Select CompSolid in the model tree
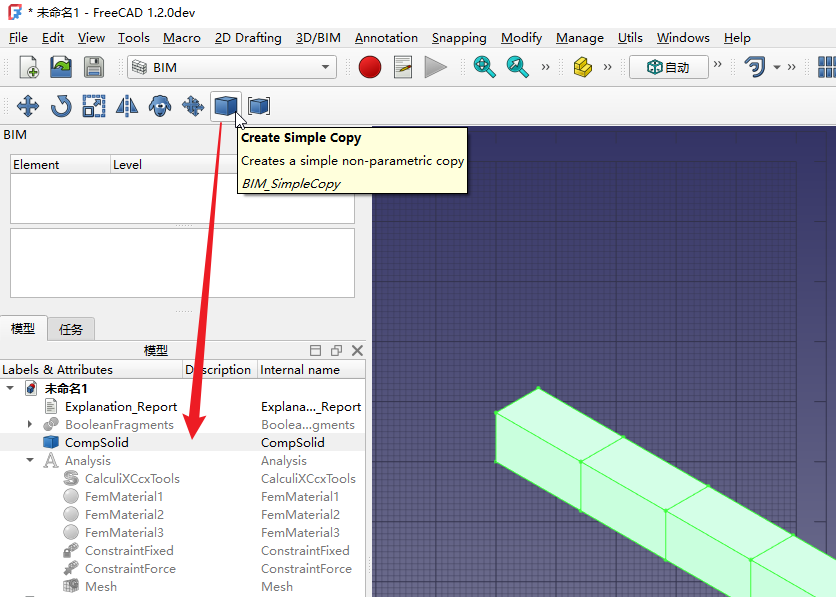 click(x=96, y=443)
